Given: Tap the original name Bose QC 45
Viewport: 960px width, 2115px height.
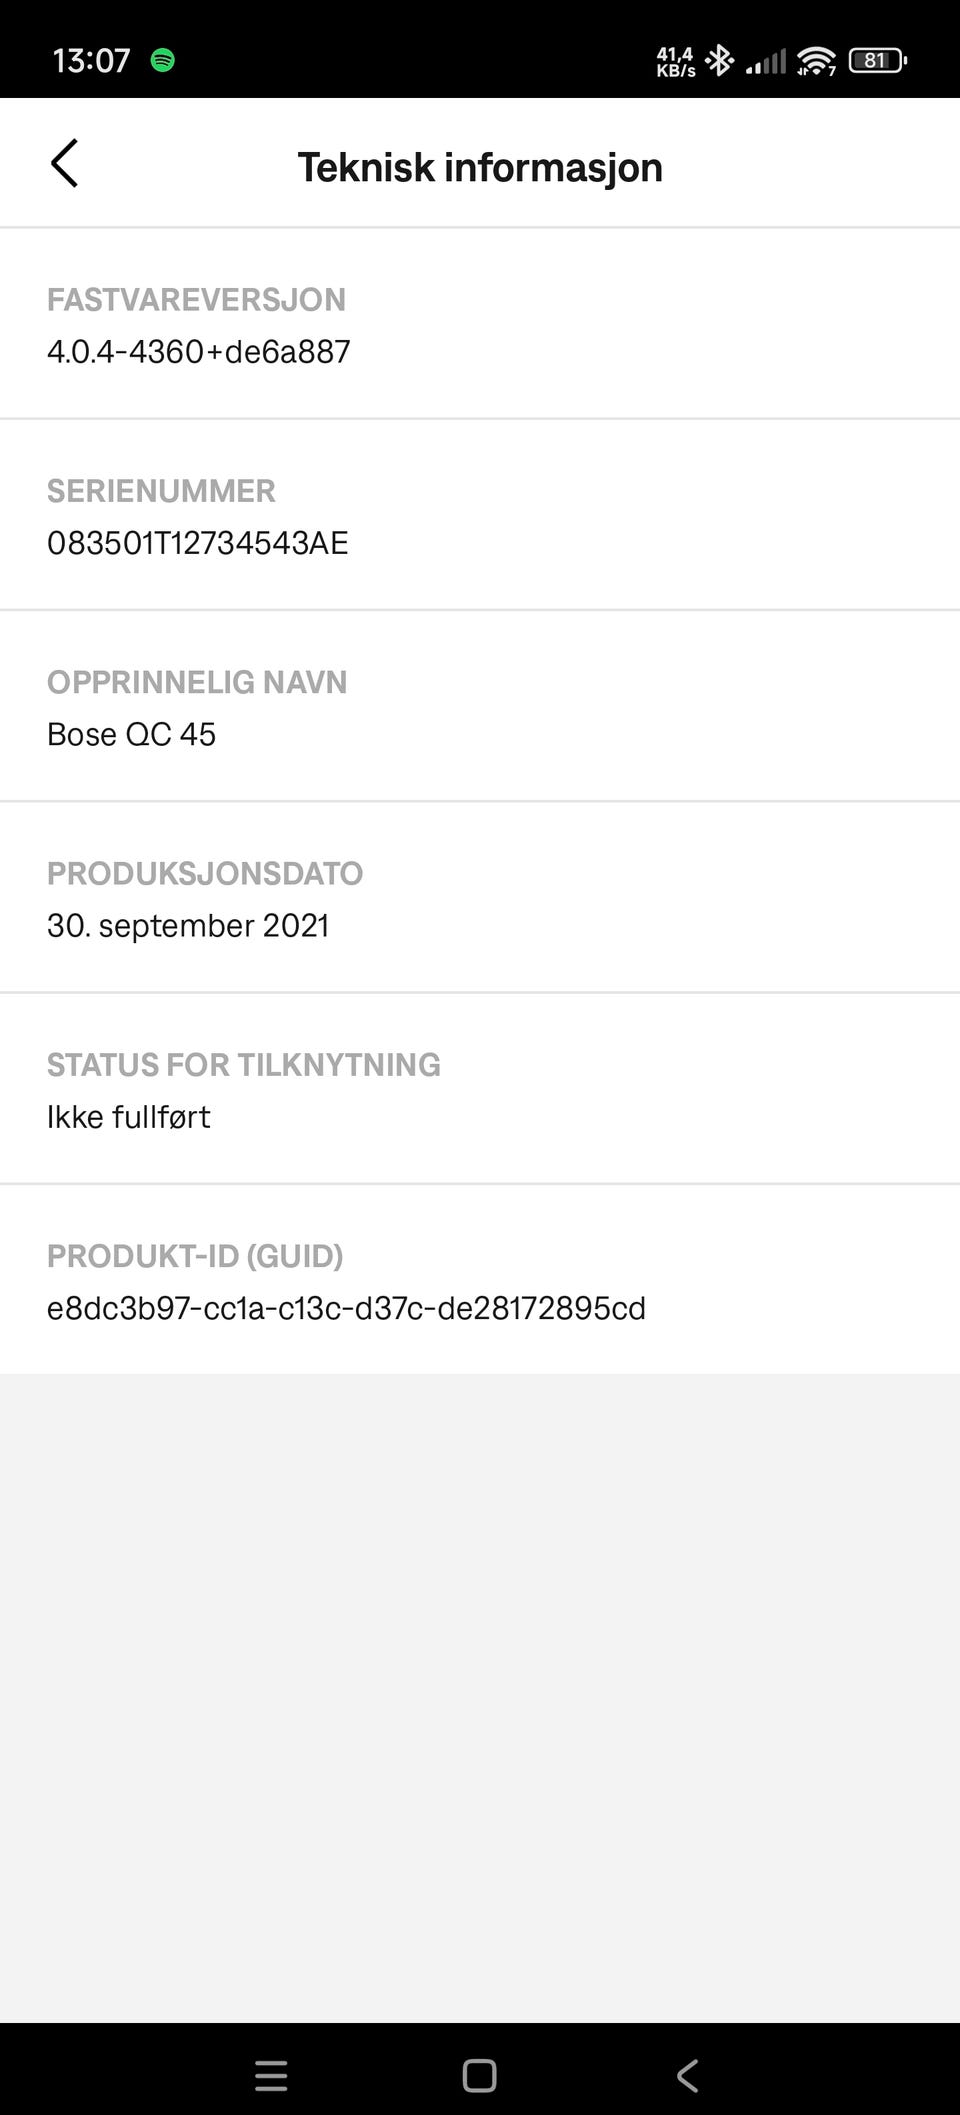Looking at the screenshot, I should (132, 734).
